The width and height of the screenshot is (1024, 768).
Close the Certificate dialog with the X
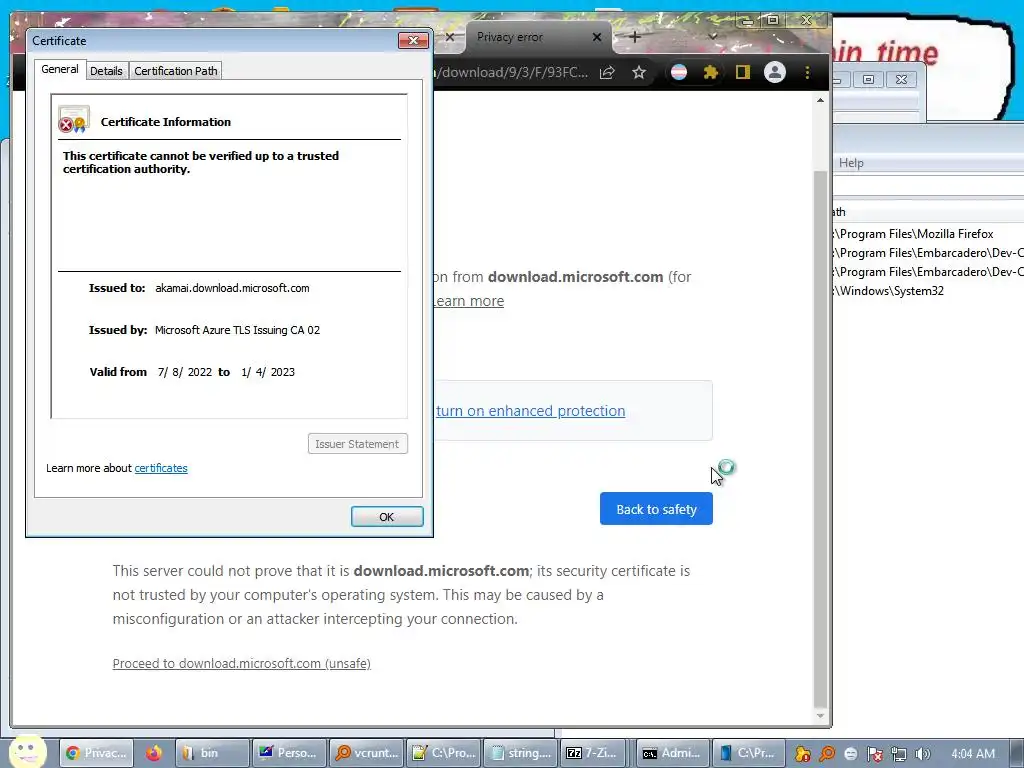413,40
